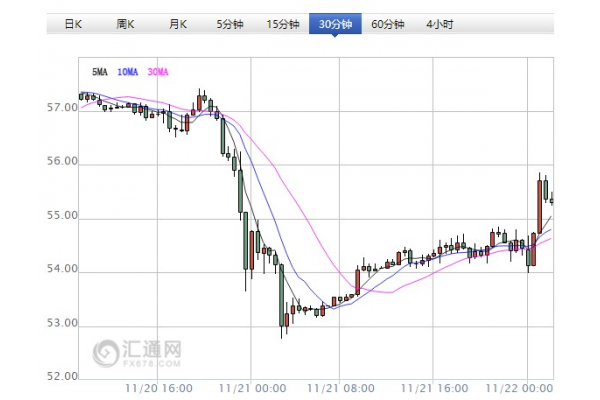
Task: Switch to the 60分钟 interval tab
Action: coord(388,24)
